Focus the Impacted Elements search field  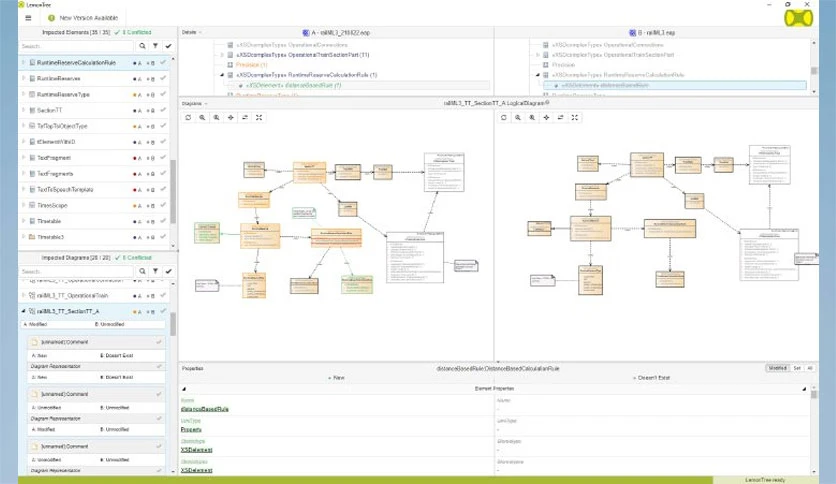76,46
